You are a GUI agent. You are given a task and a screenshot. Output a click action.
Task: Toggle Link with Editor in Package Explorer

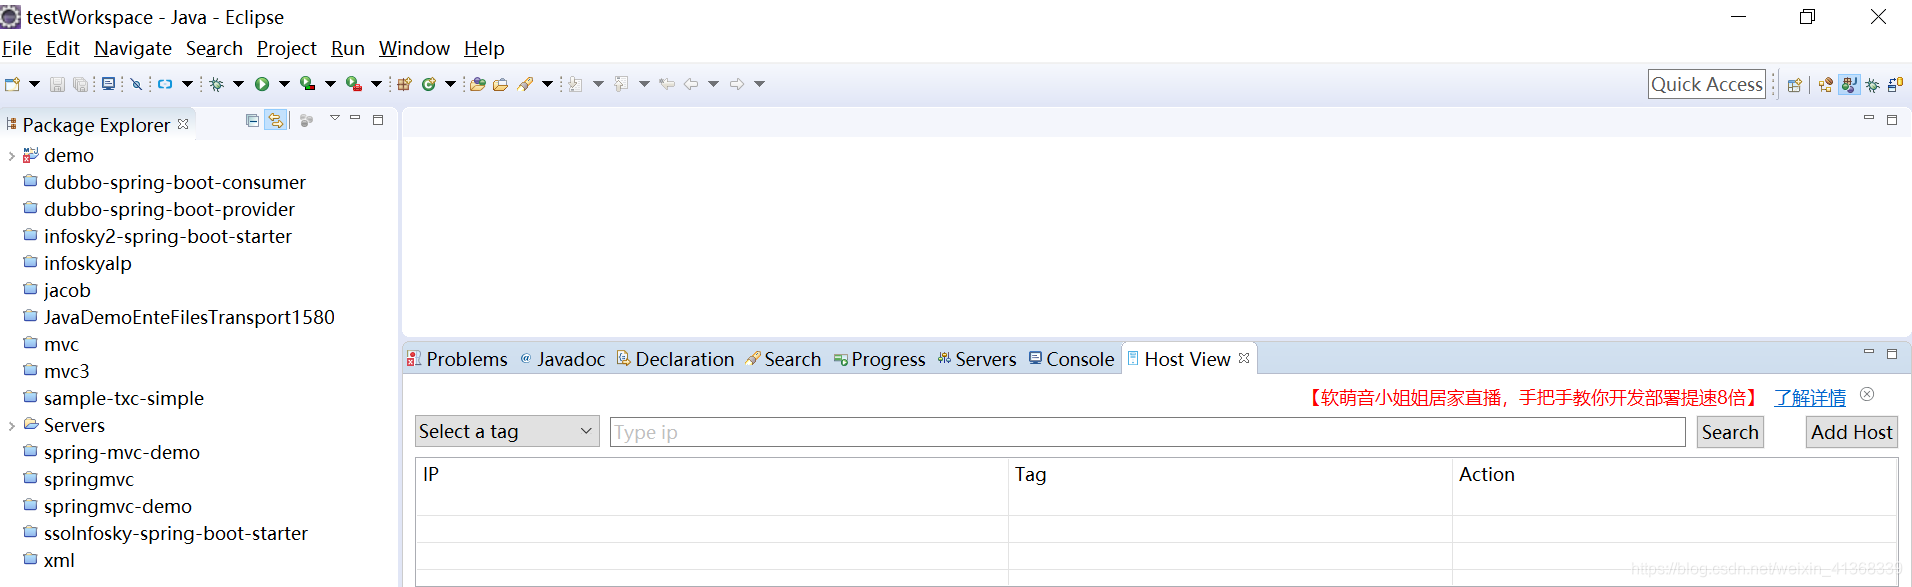(x=276, y=120)
